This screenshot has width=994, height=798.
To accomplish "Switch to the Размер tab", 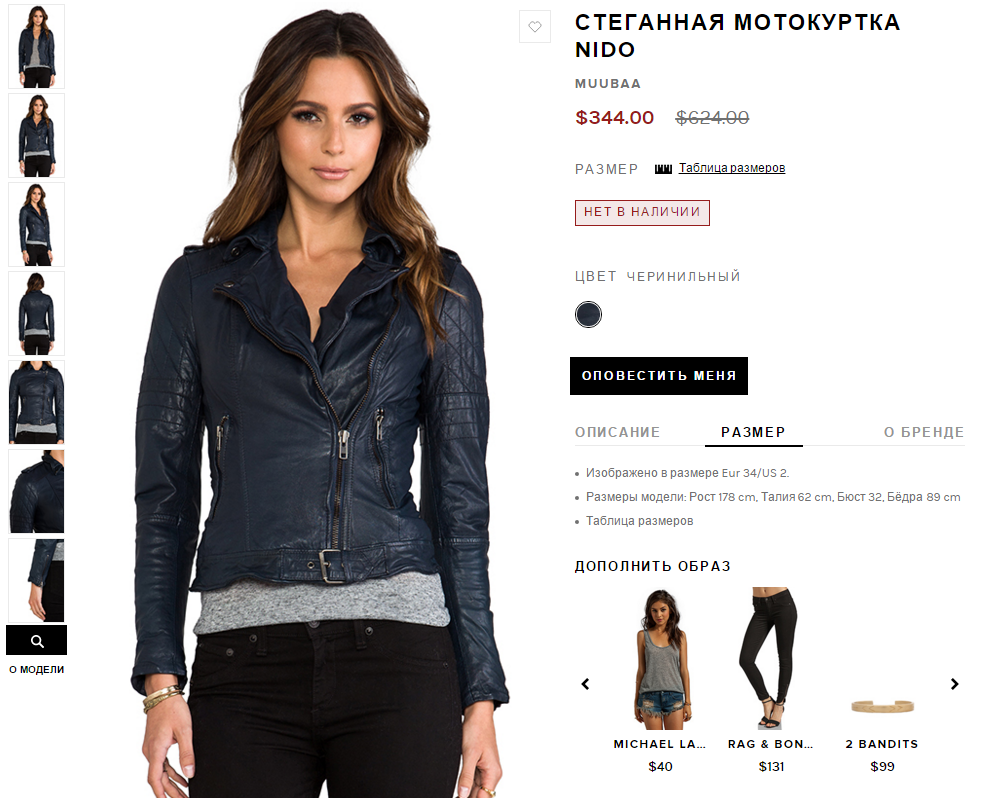I will [753, 432].
